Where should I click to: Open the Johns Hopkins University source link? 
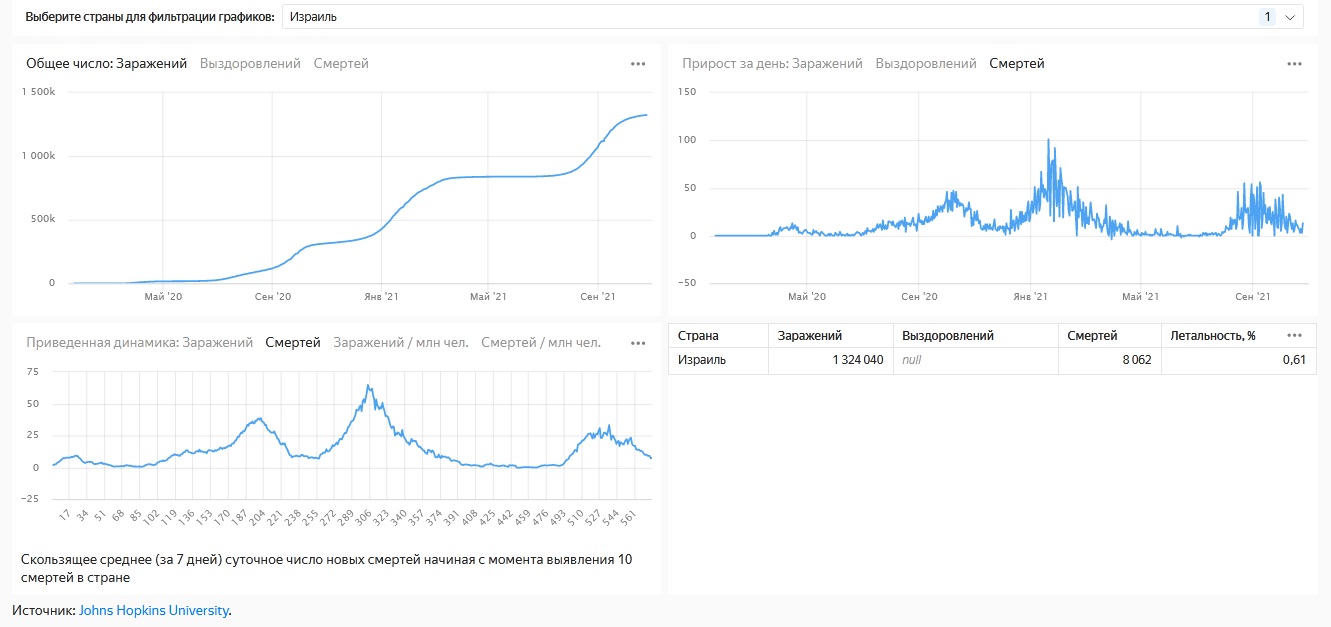(x=153, y=610)
